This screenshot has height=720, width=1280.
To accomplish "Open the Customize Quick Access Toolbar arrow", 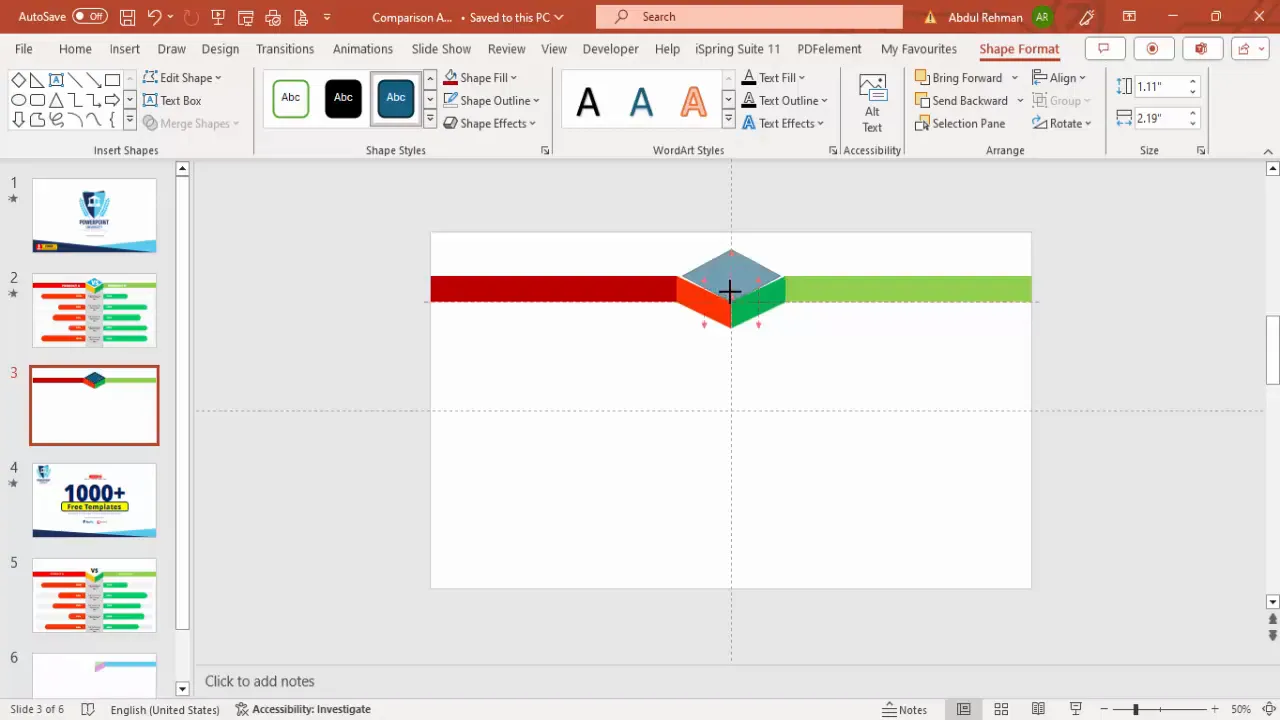I will point(327,17).
